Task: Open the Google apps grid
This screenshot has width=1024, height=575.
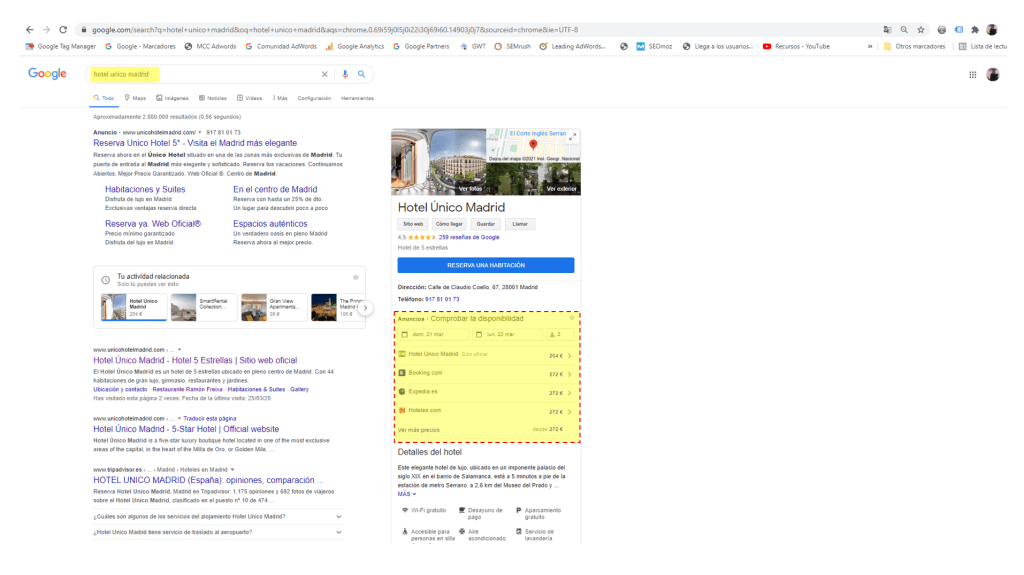Action: tap(972, 74)
